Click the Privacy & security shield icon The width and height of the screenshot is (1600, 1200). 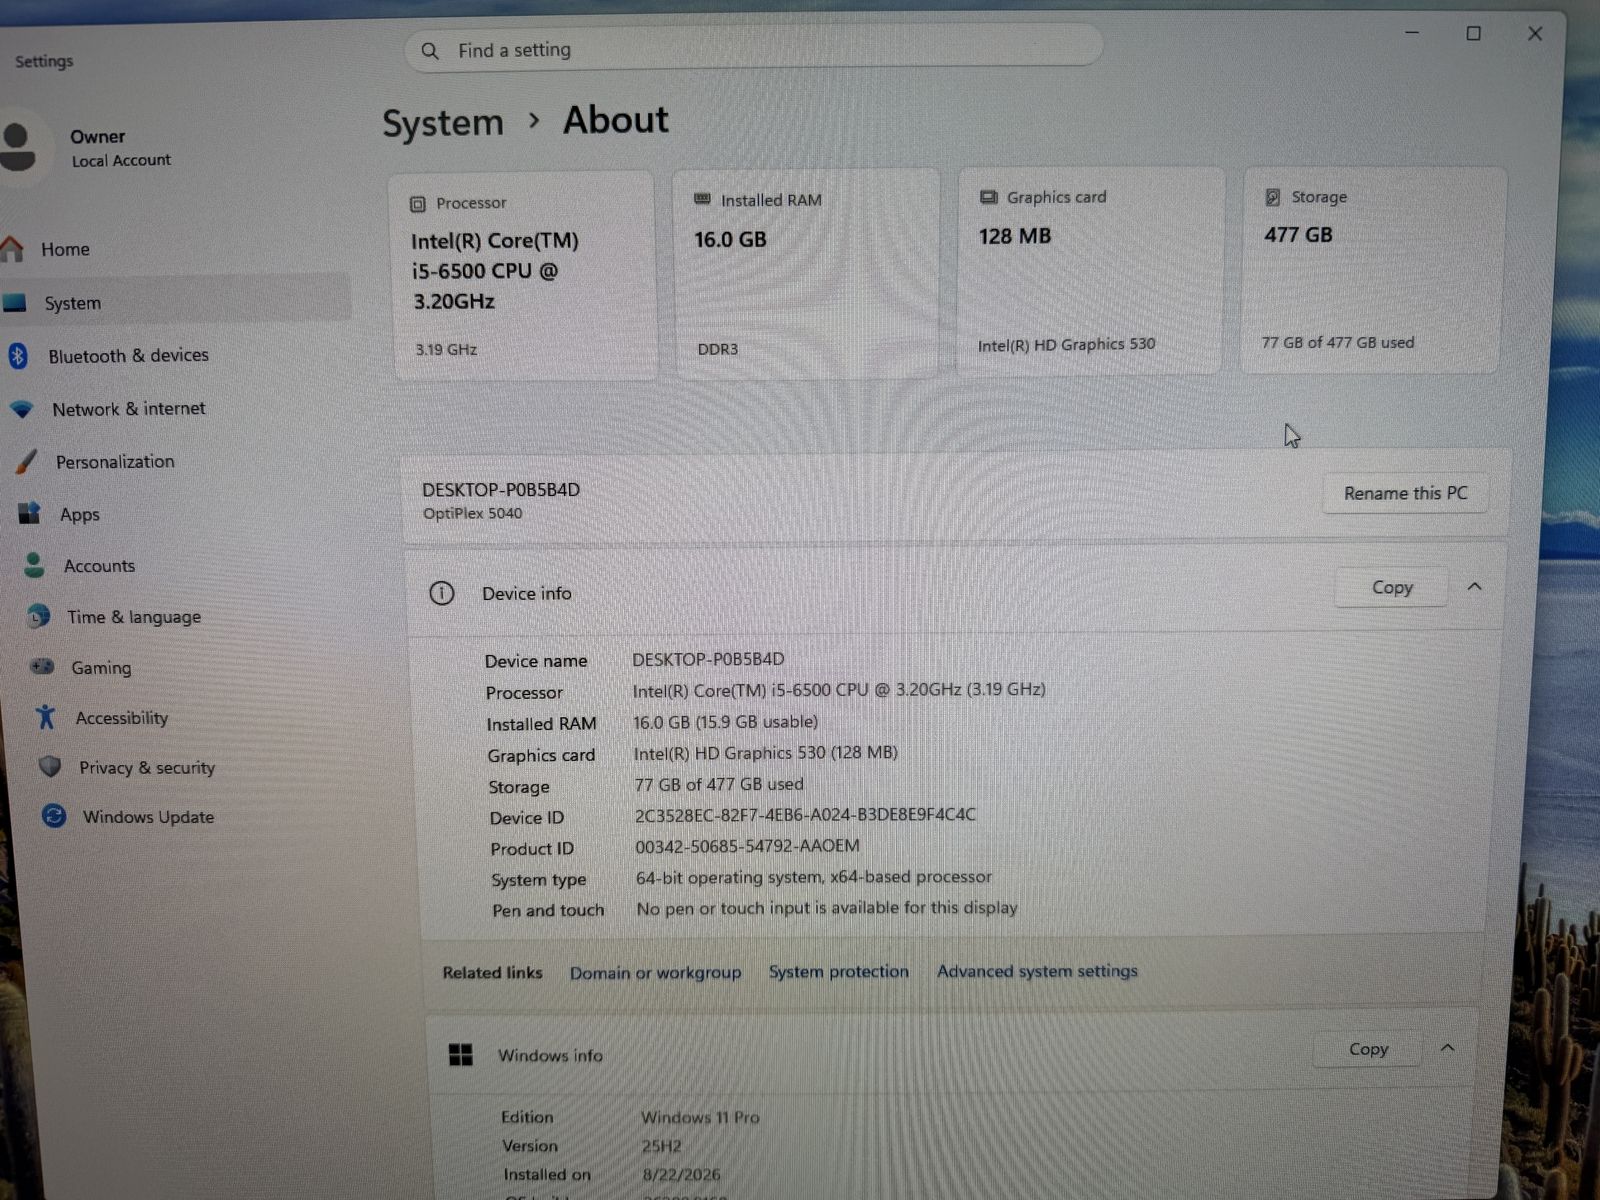coord(50,767)
